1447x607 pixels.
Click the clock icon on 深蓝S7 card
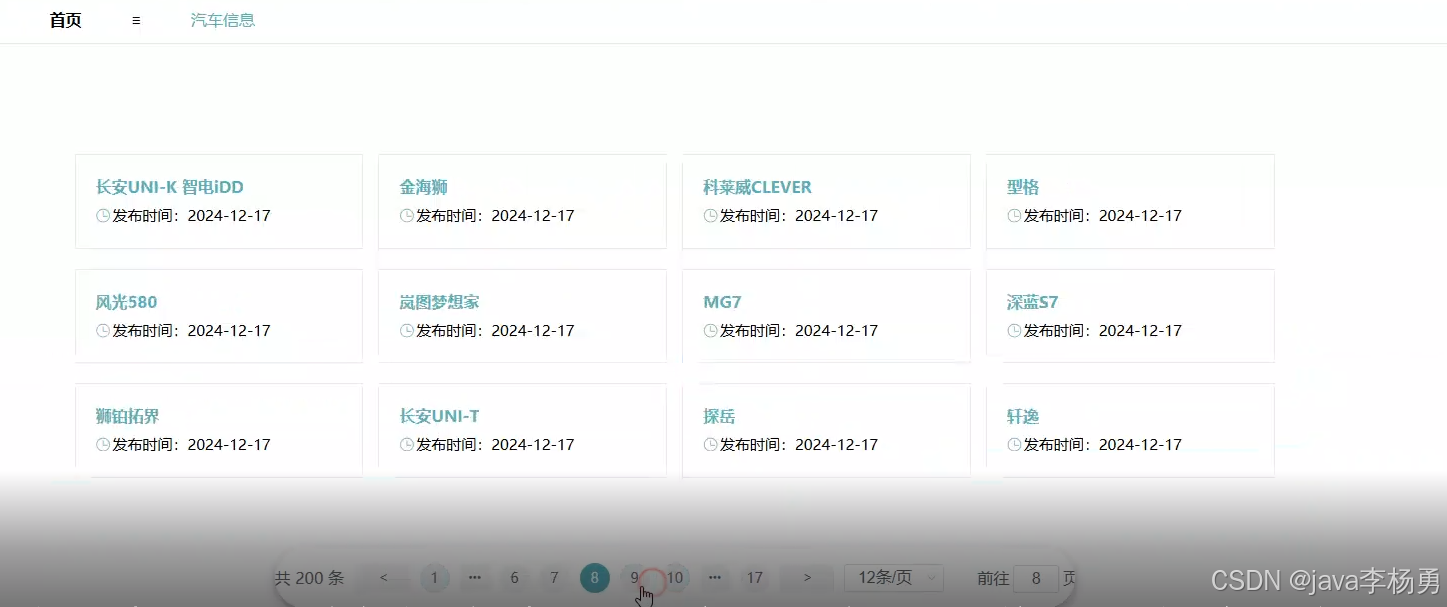click(x=1014, y=330)
